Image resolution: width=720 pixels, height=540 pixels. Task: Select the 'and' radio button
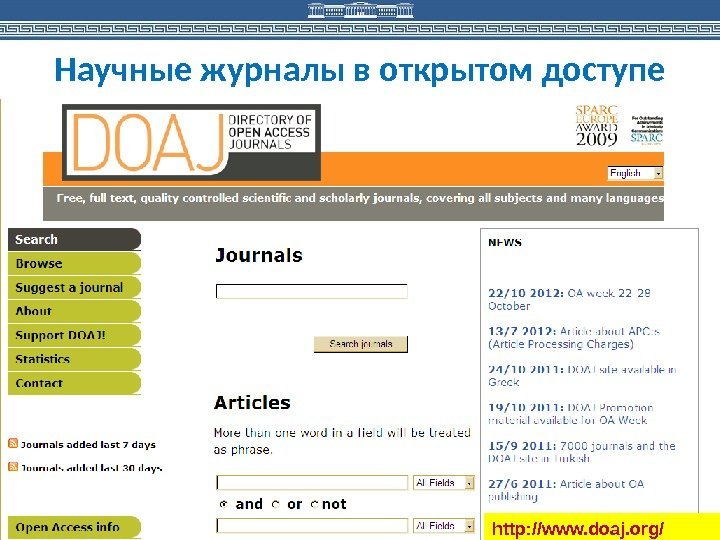click(x=224, y=504)
